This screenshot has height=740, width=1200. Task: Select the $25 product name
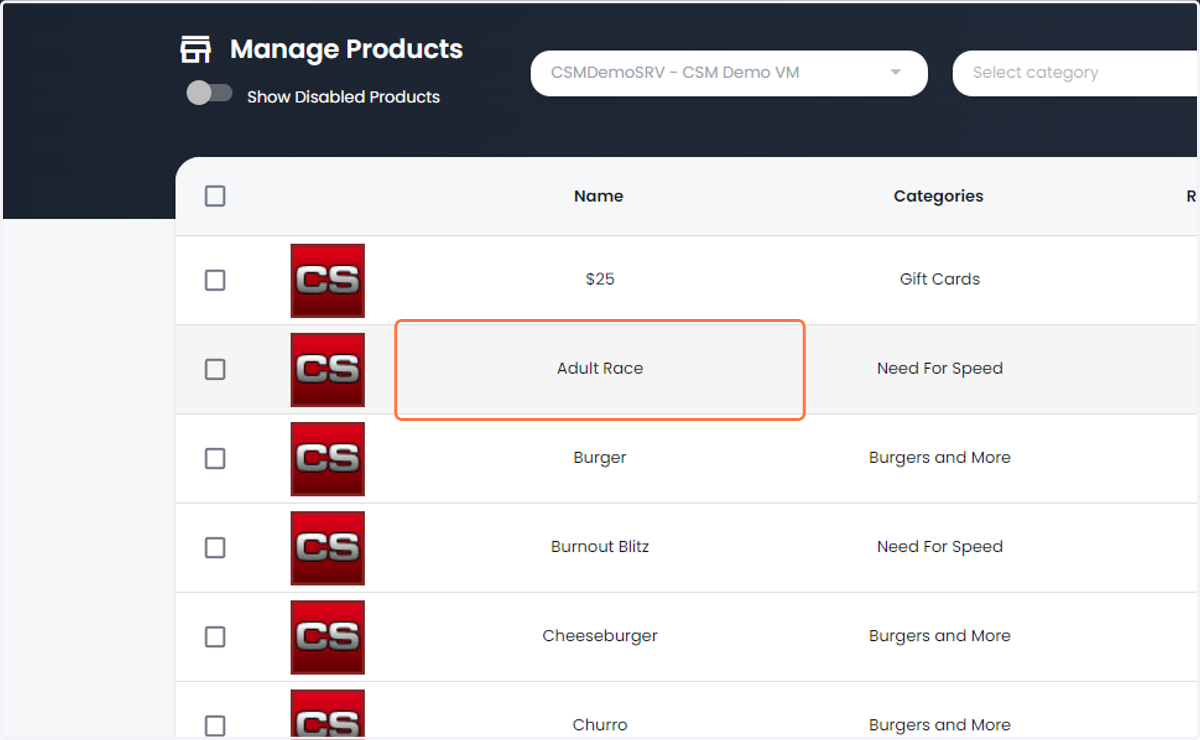click(600, 279)
